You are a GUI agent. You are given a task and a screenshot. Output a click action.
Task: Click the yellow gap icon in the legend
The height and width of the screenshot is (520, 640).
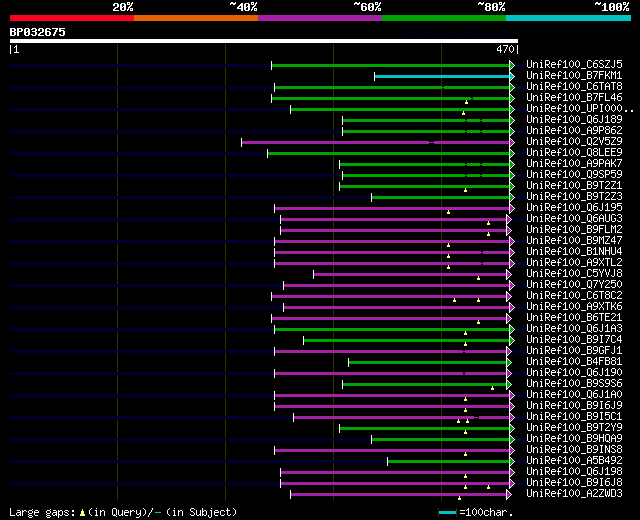tap(82, 513)
